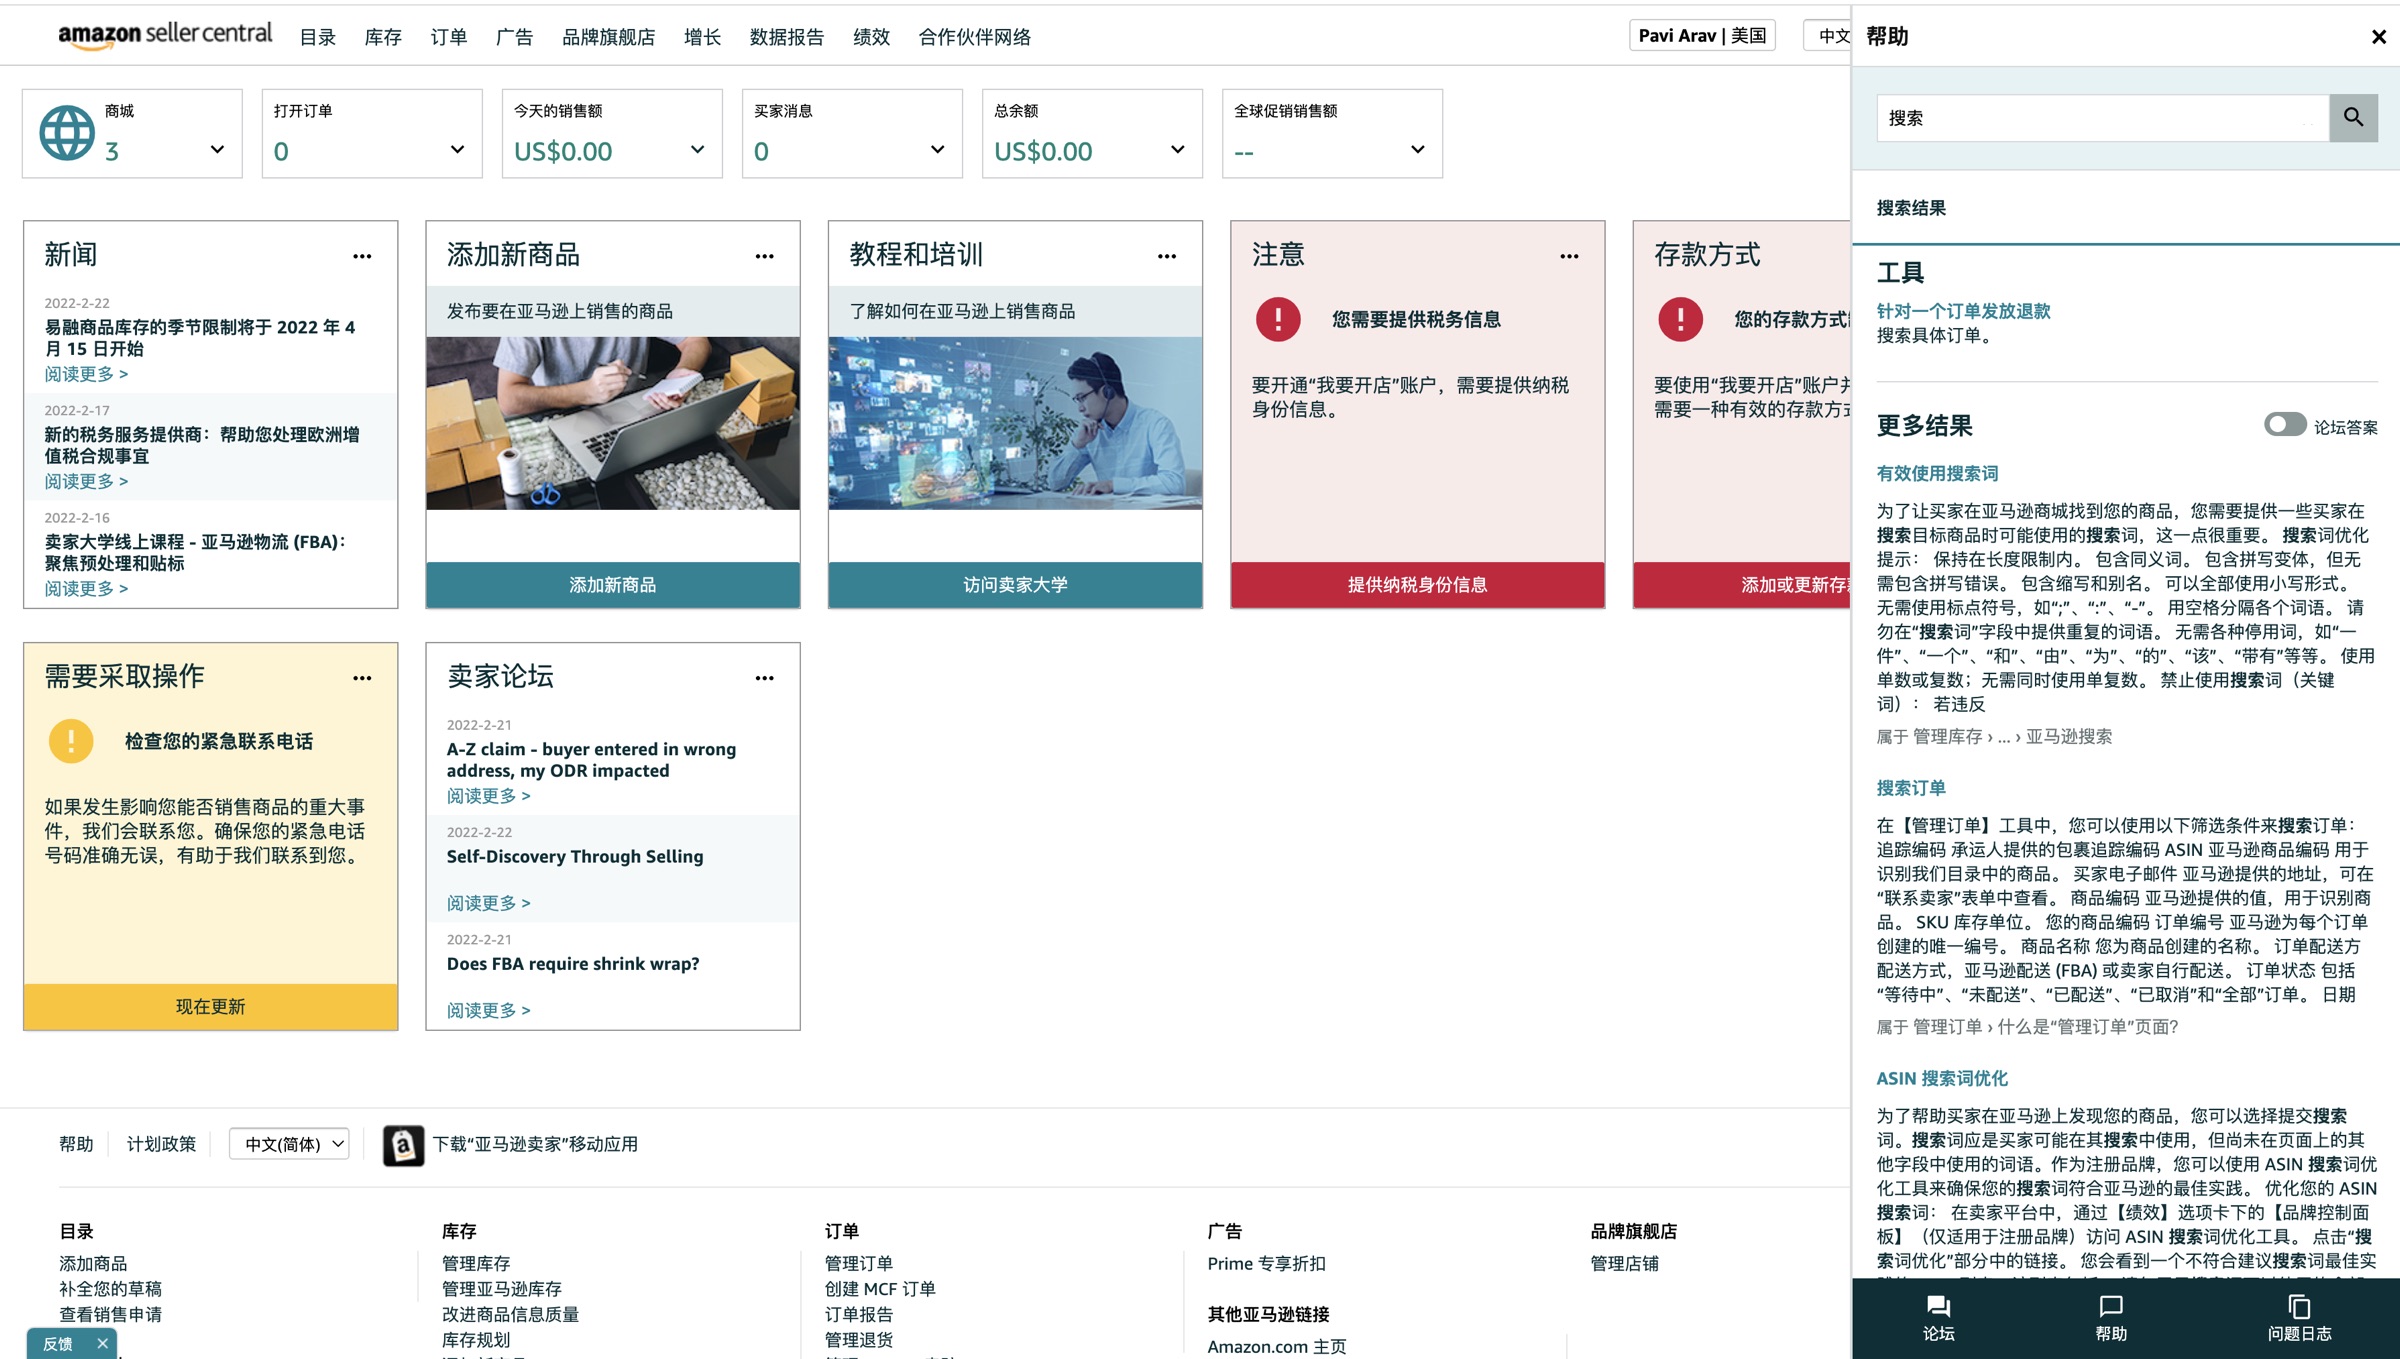
Task: Open footer 管理亚马逊库存 link
Action: point(502,1289)
